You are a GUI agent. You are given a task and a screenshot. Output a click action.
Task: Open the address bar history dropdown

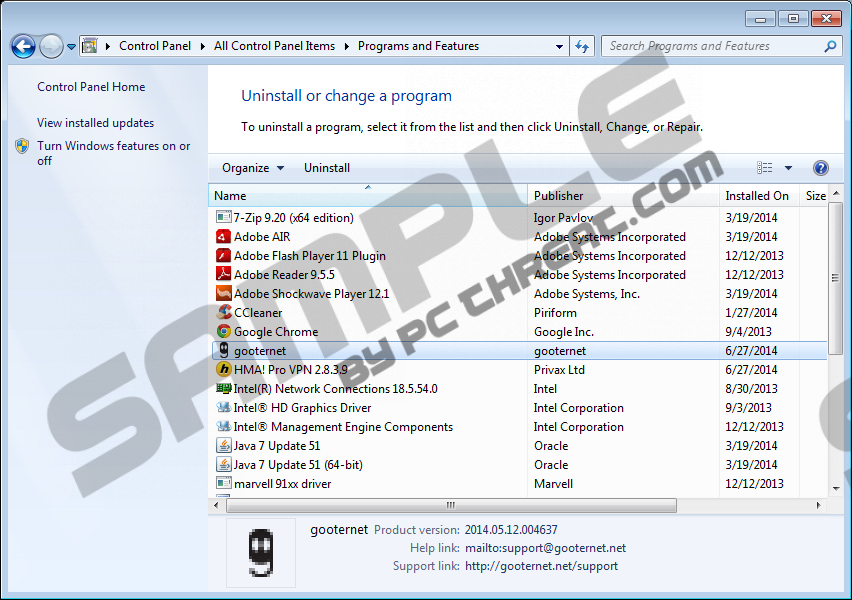coord(560,46)
